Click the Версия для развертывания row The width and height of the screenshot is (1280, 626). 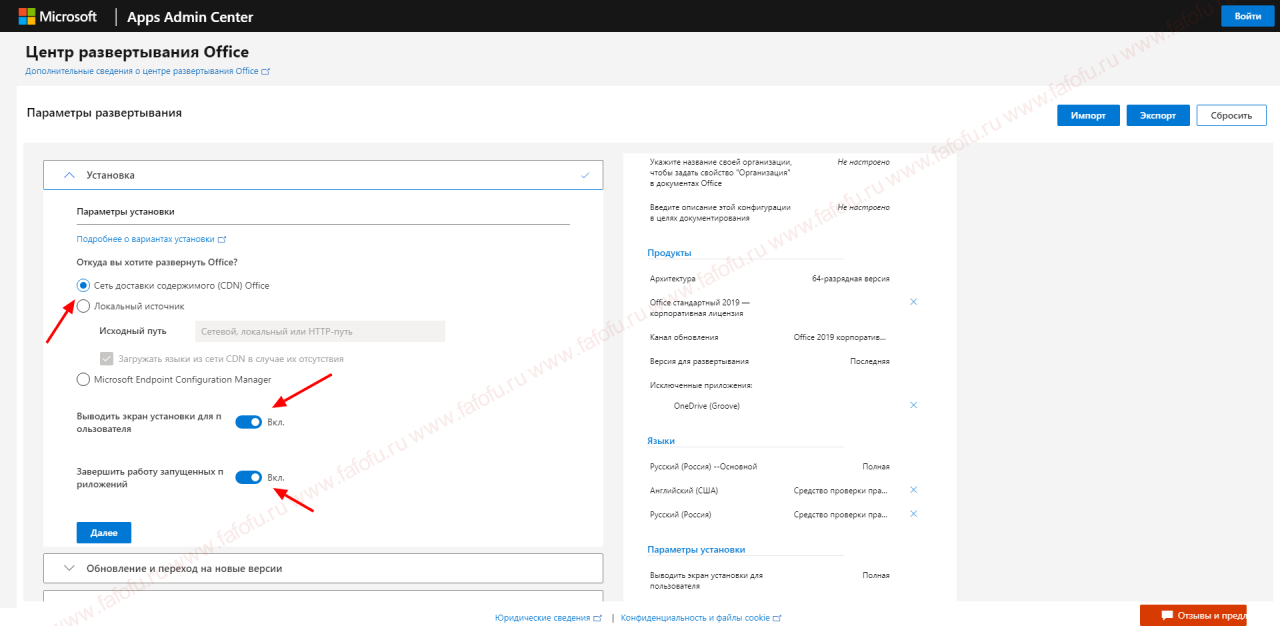point(769,361)
